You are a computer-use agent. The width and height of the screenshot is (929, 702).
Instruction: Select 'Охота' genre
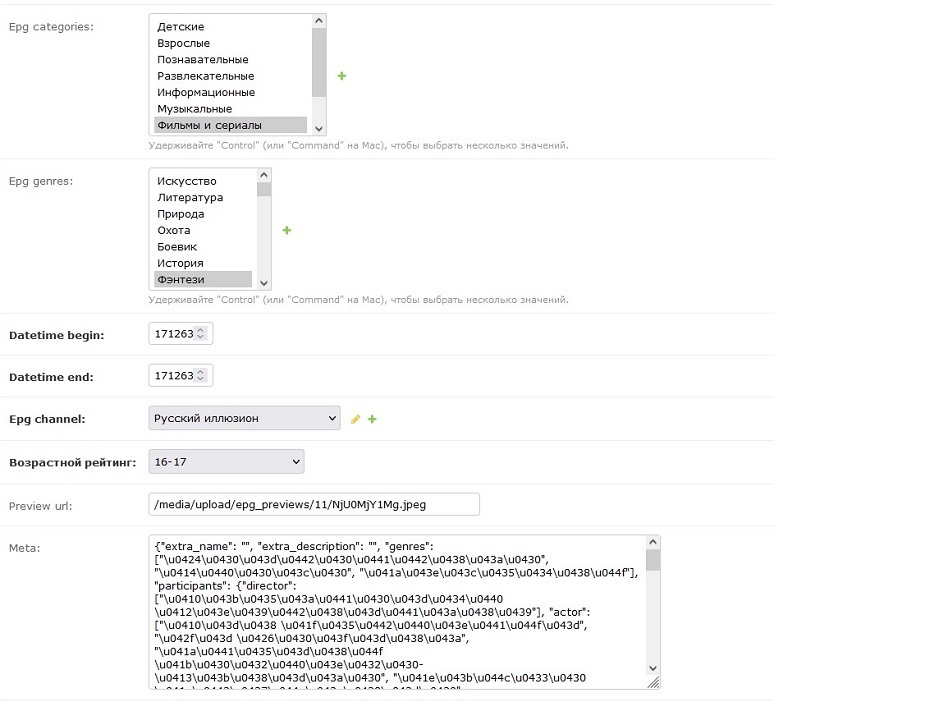click(x=203, y=230)
